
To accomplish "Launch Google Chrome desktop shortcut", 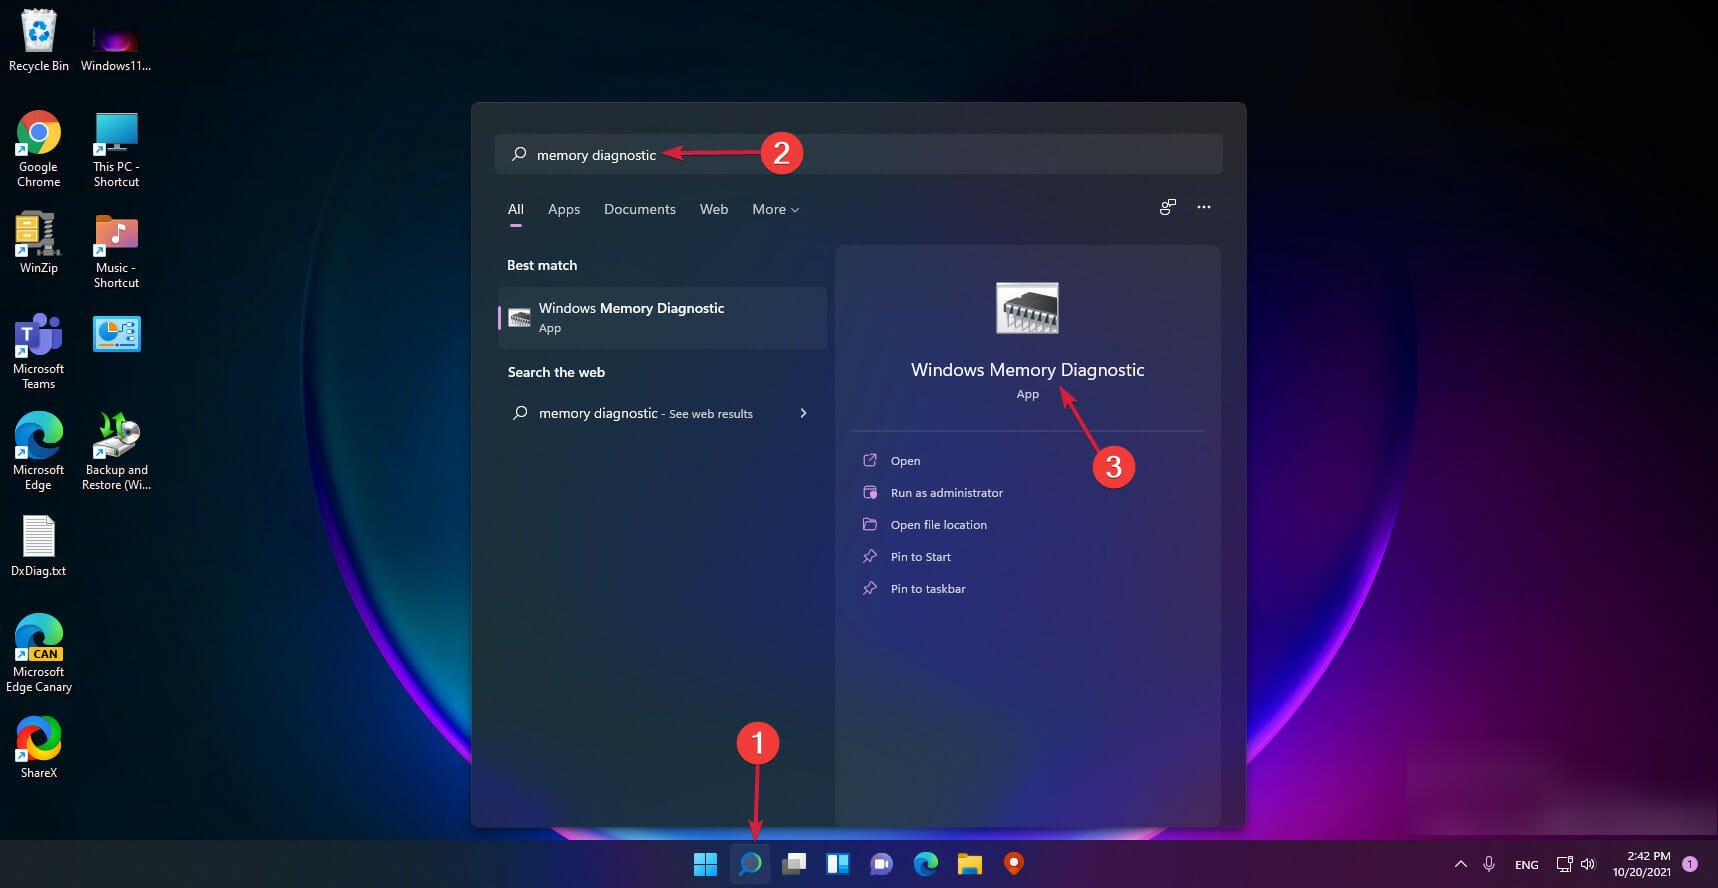I will (x=39, y=149).
